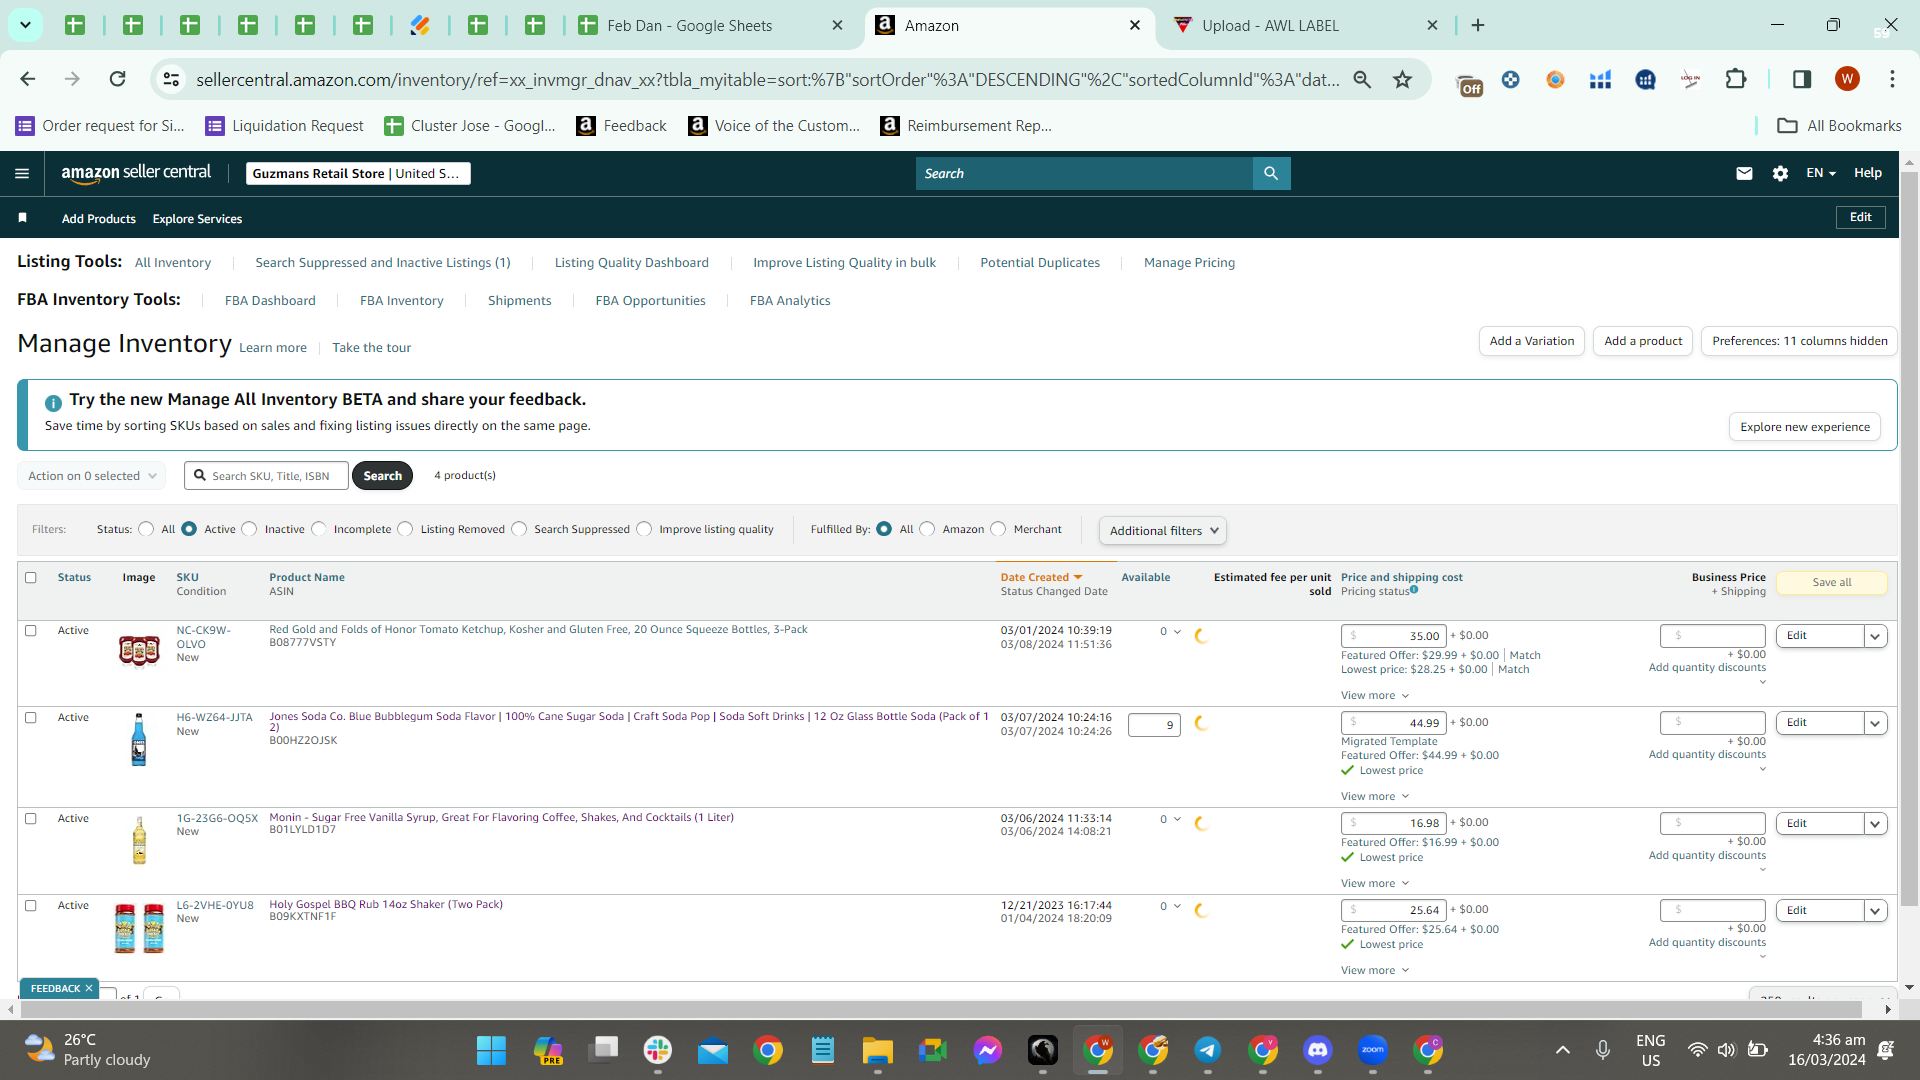1920x1080 pixels.
Task: Open File Explorer from the taskbar
Action: coord(878,1050)
